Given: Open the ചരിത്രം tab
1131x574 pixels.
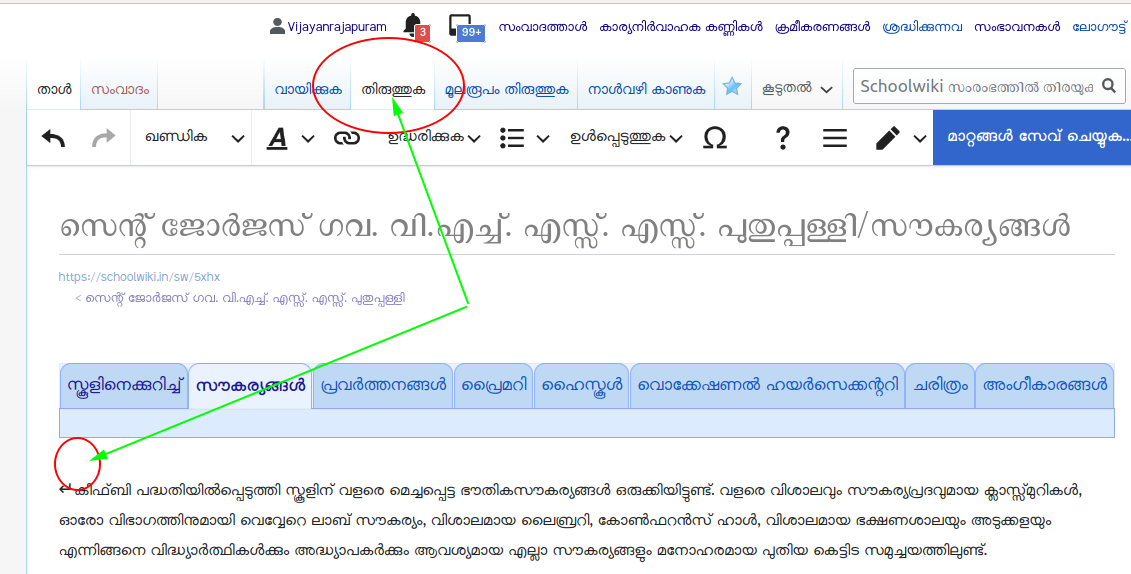Looking at the screenshot, I should click(x=941, y=385).
